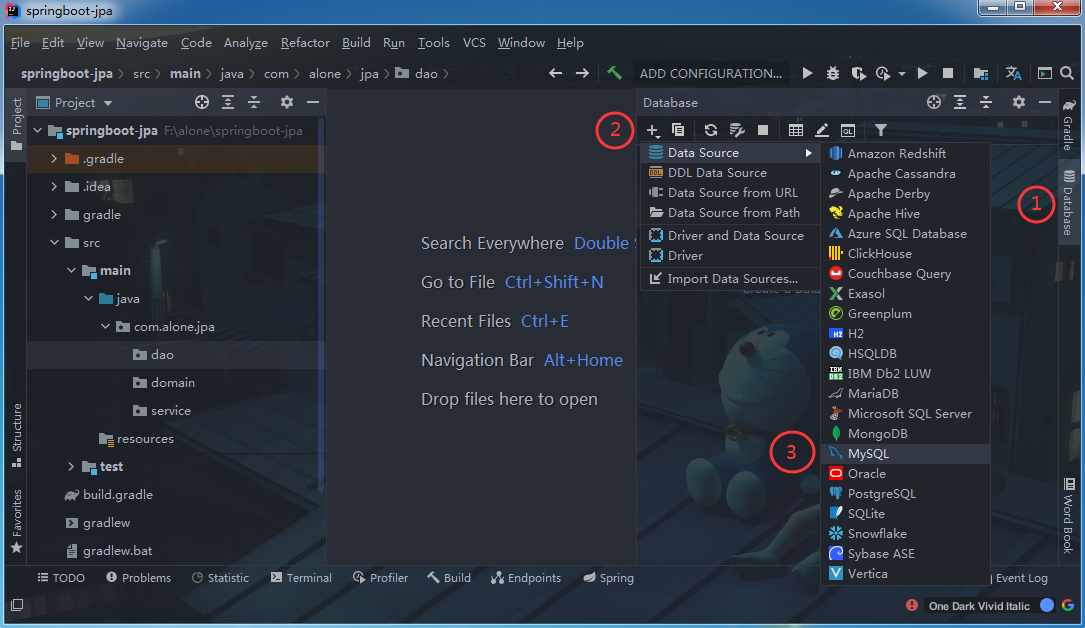1085x628 pixels.
Task: Open the Endpoints tool window
Action: (526, 578)
